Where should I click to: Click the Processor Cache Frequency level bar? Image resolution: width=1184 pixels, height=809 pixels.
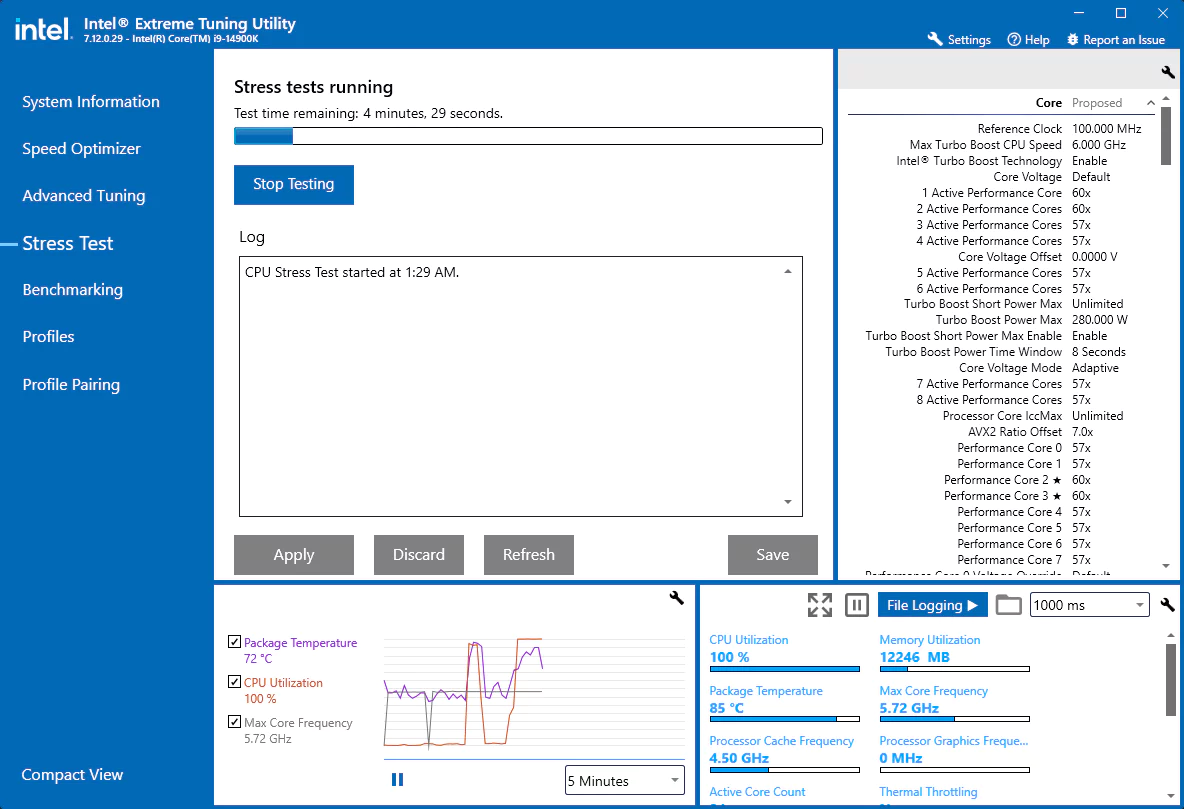784,770
